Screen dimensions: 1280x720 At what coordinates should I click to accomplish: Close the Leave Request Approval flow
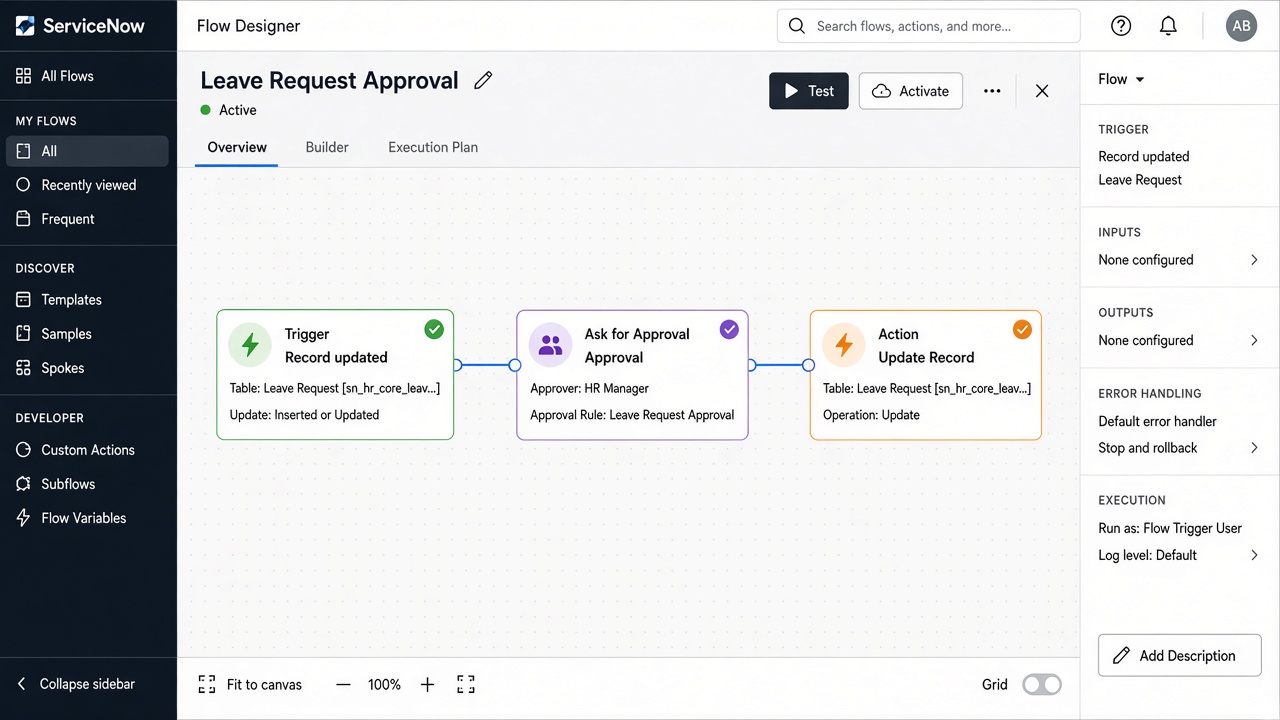pyautogui.click(x=1042, y=91)
